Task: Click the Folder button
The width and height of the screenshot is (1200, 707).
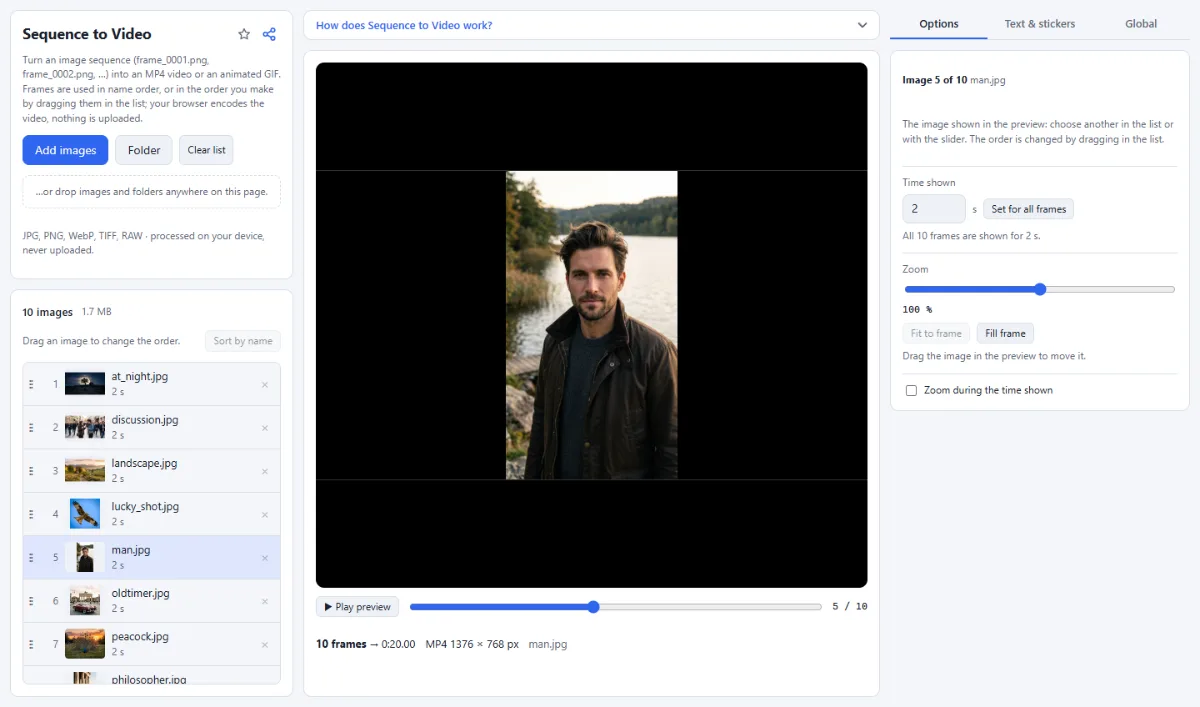Action: tap(144, 150)
